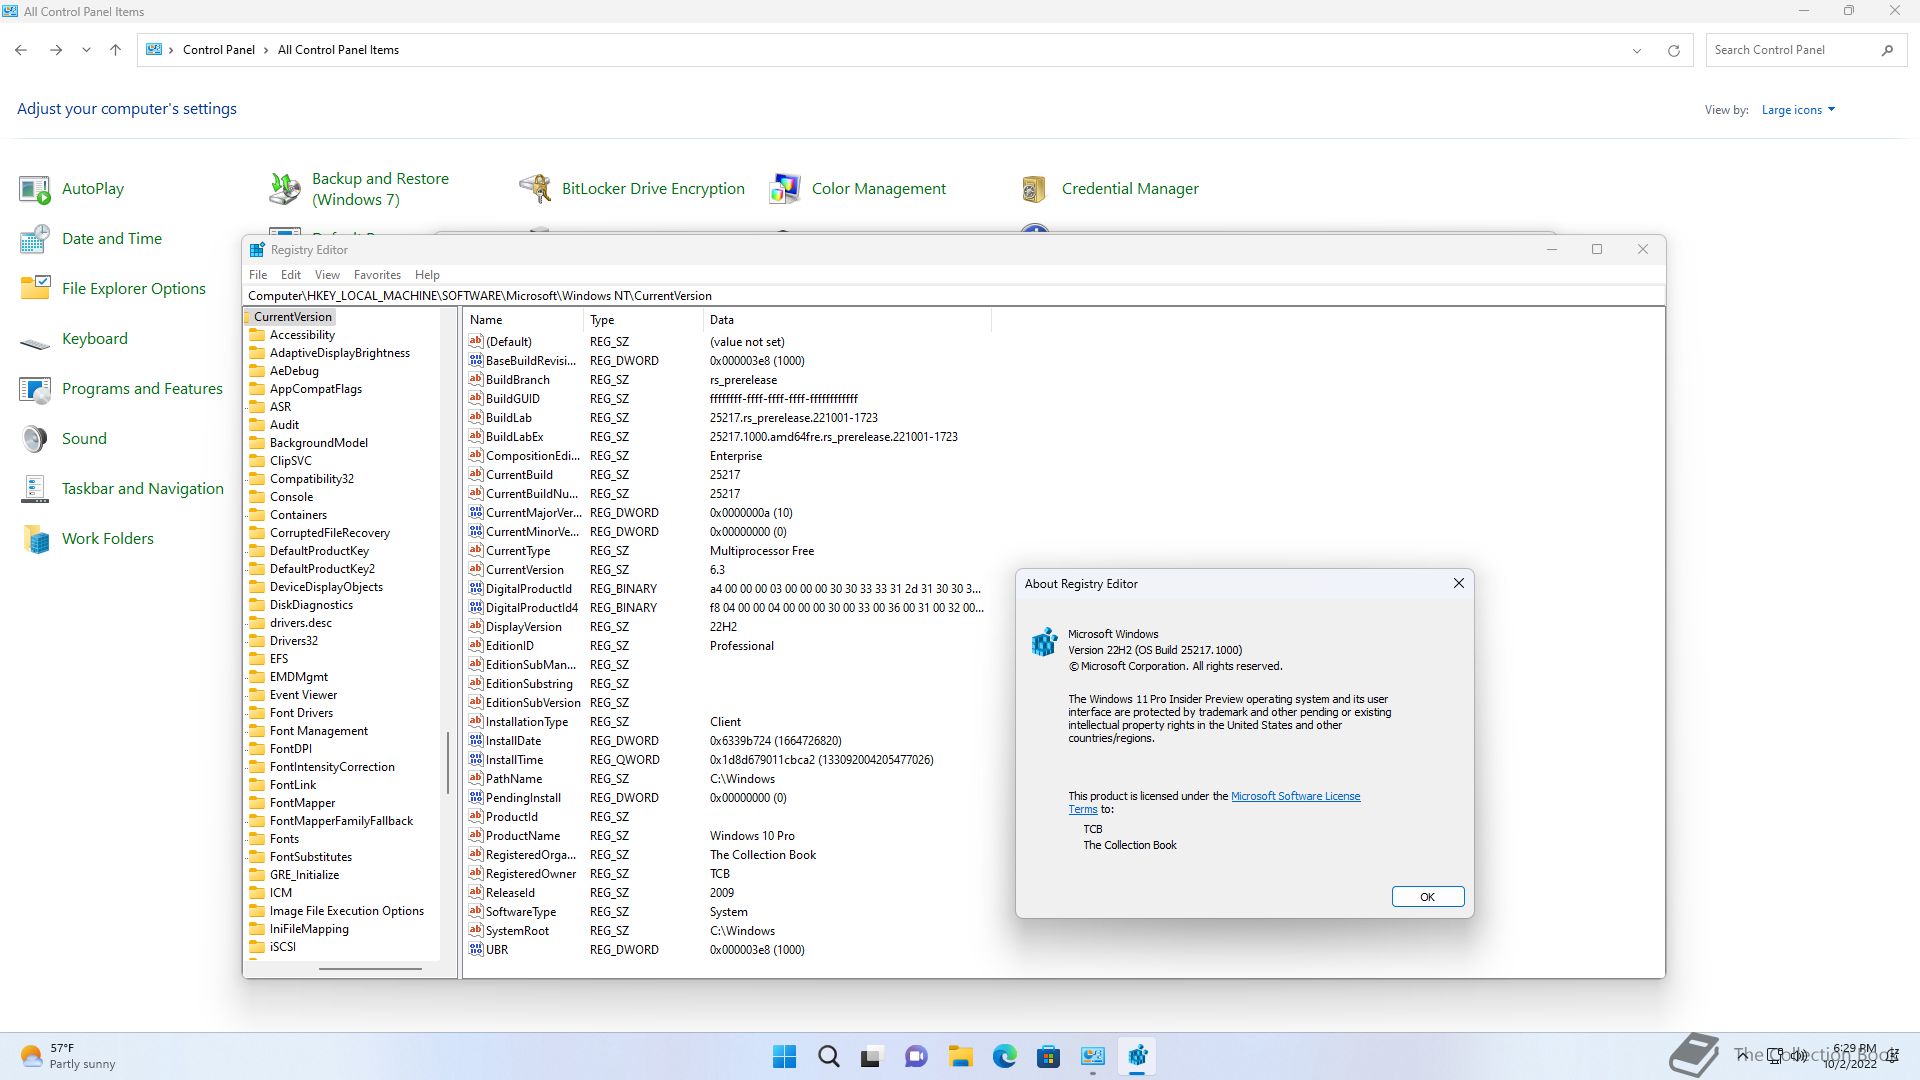Select the UBR registry value
The image size is (1920, 1080).
497,950
